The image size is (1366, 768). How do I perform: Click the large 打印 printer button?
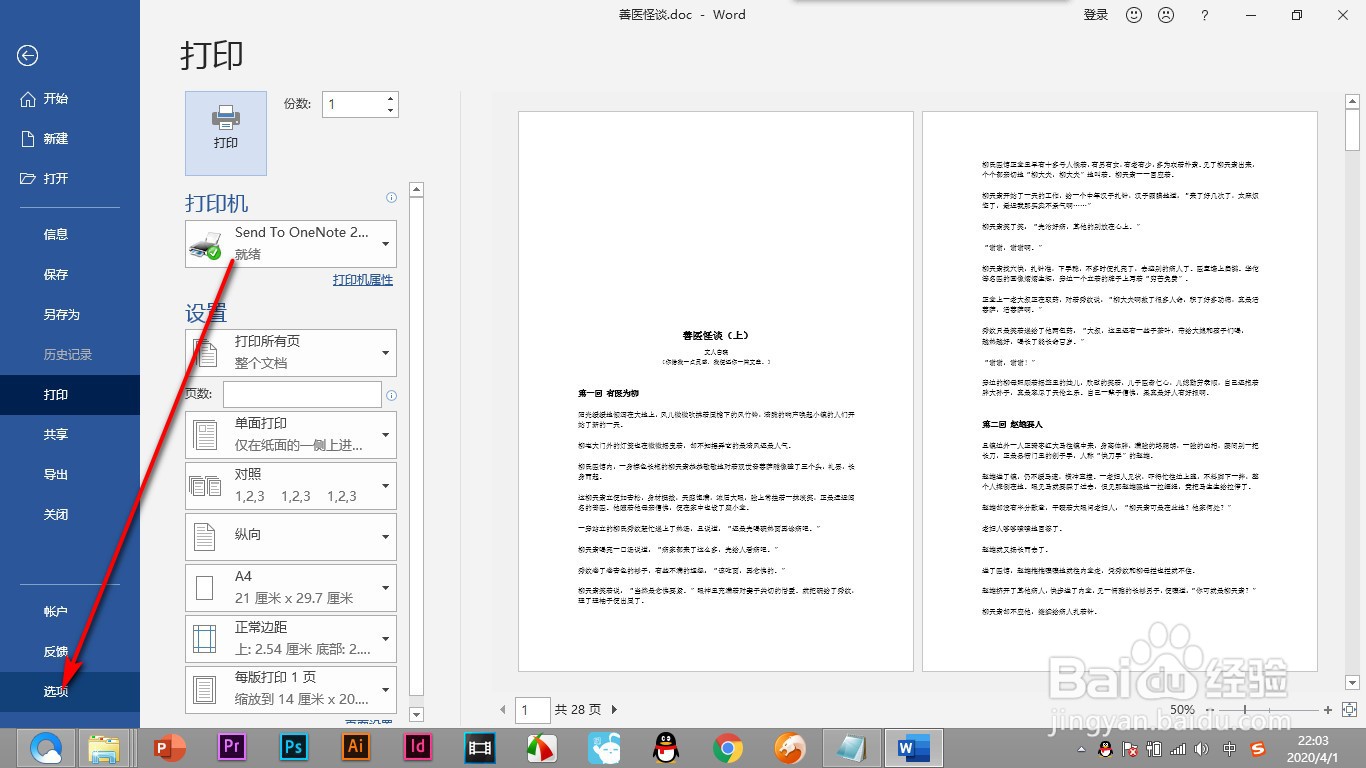(226, 133)
